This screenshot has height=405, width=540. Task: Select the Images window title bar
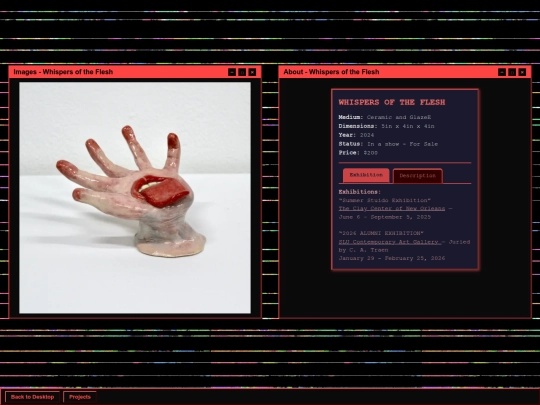tap(135, 72)
